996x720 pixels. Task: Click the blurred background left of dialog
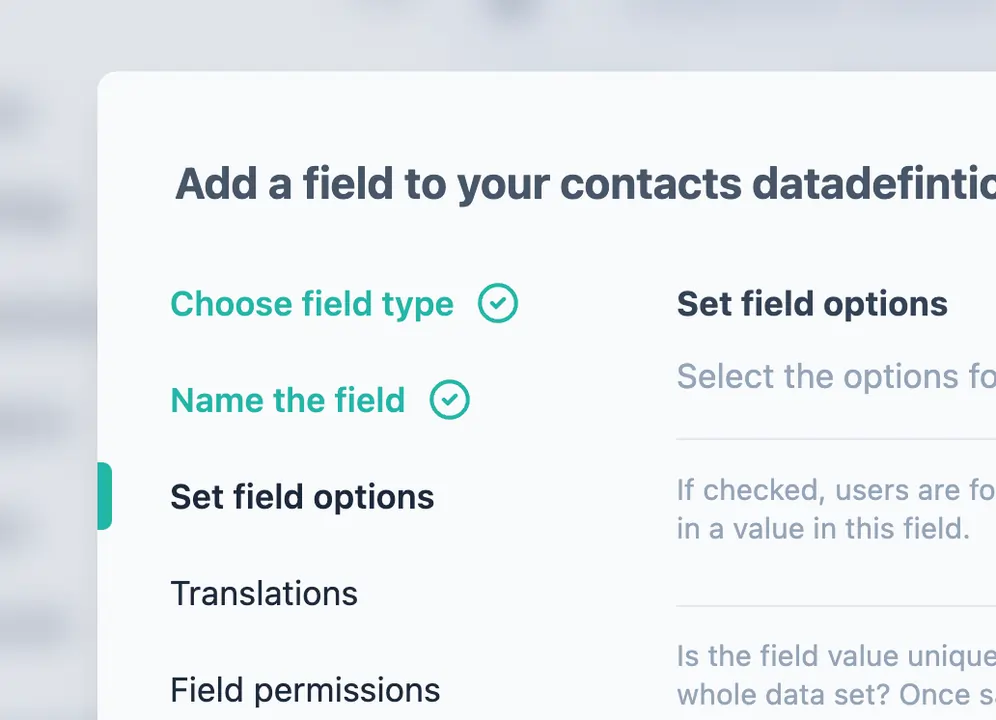pos(45,400)
